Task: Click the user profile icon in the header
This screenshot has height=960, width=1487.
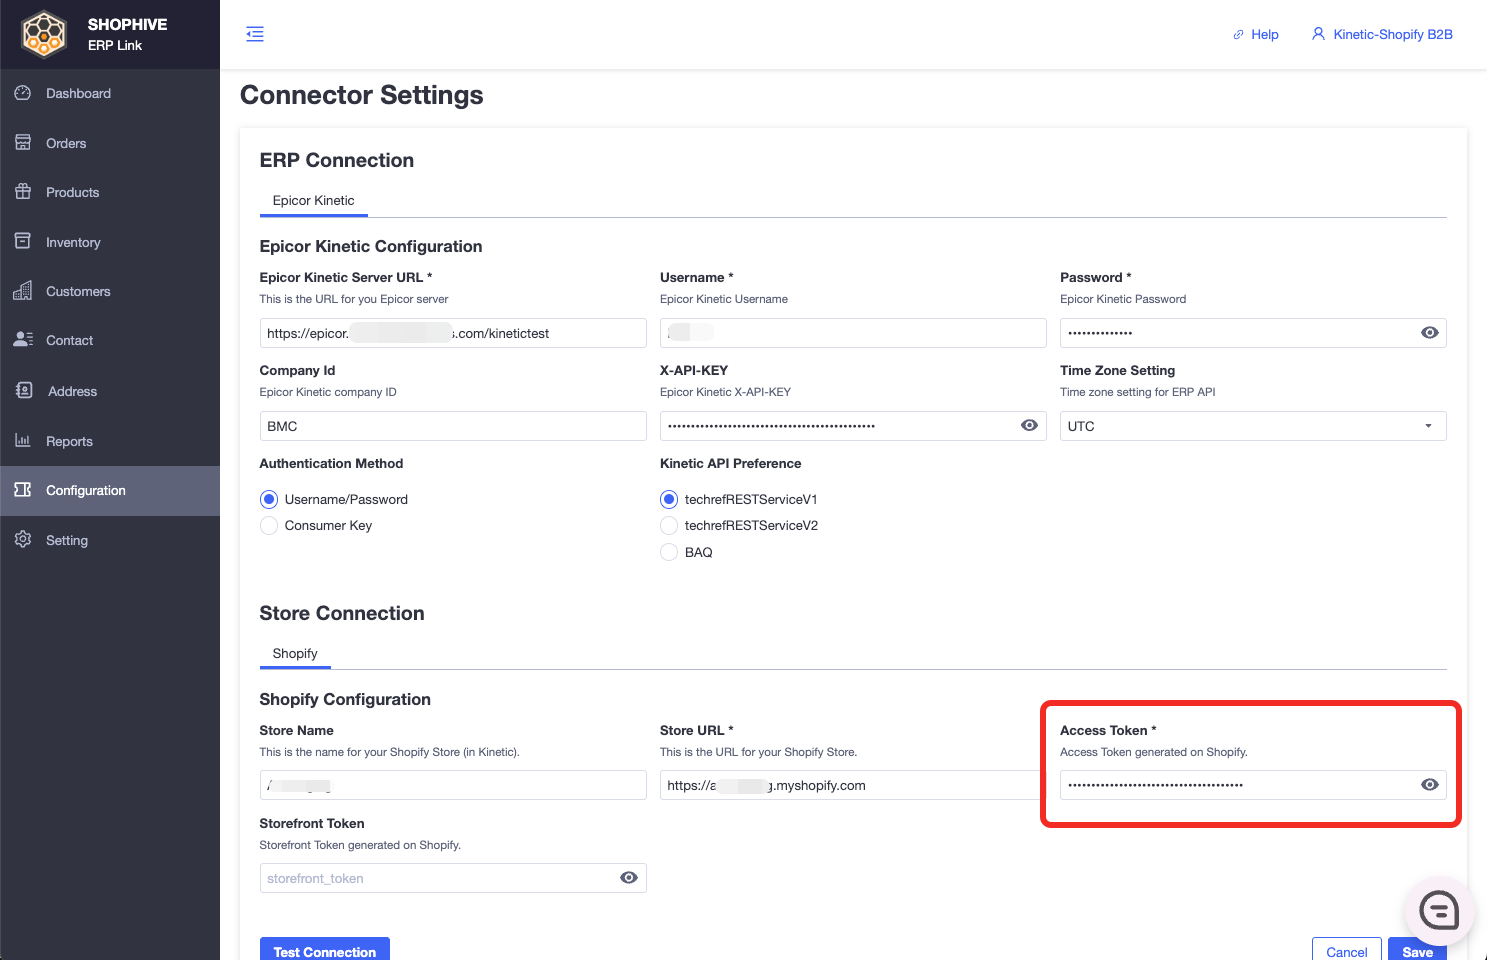Action: tap(1318, 34)
